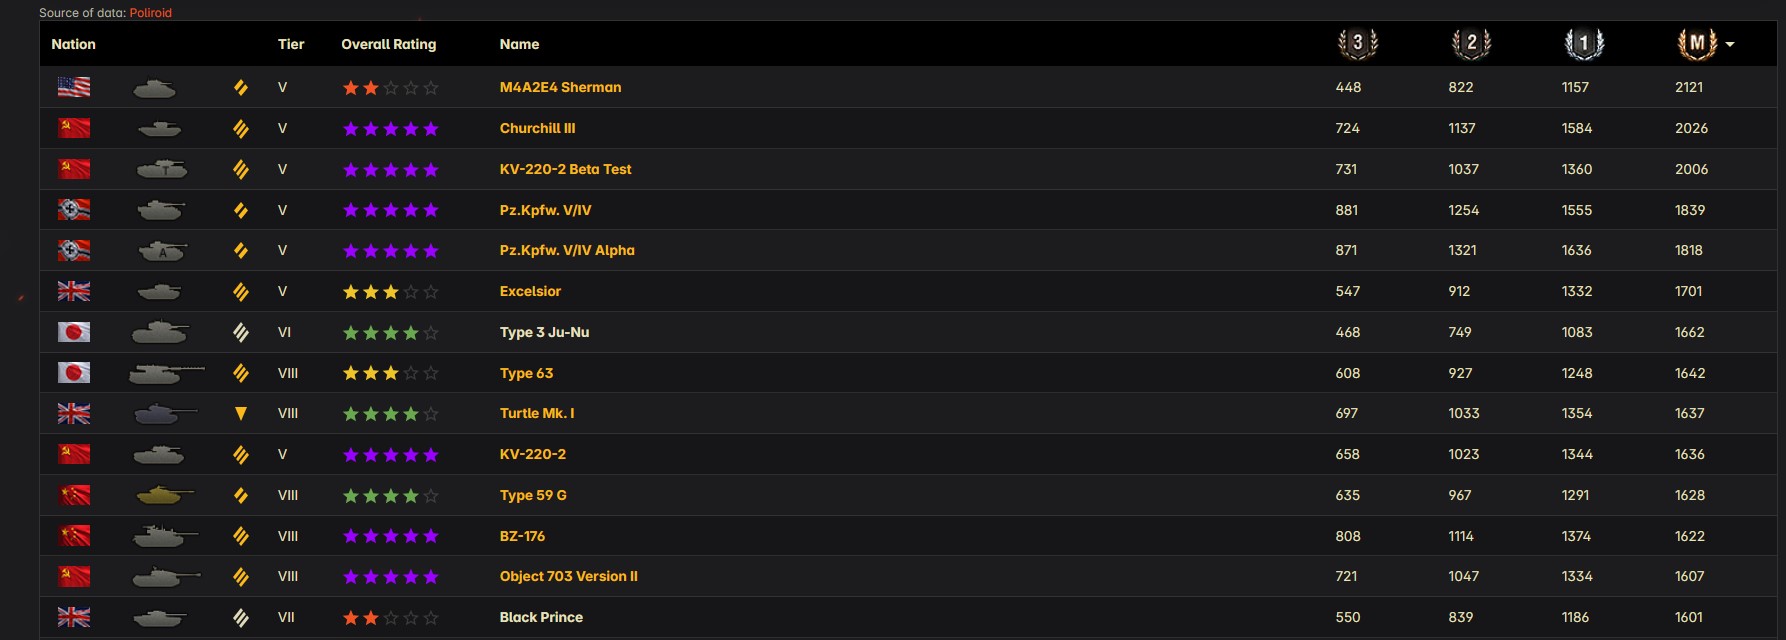
Task: Open Type 63 tank page
Action: coord(526,373)
